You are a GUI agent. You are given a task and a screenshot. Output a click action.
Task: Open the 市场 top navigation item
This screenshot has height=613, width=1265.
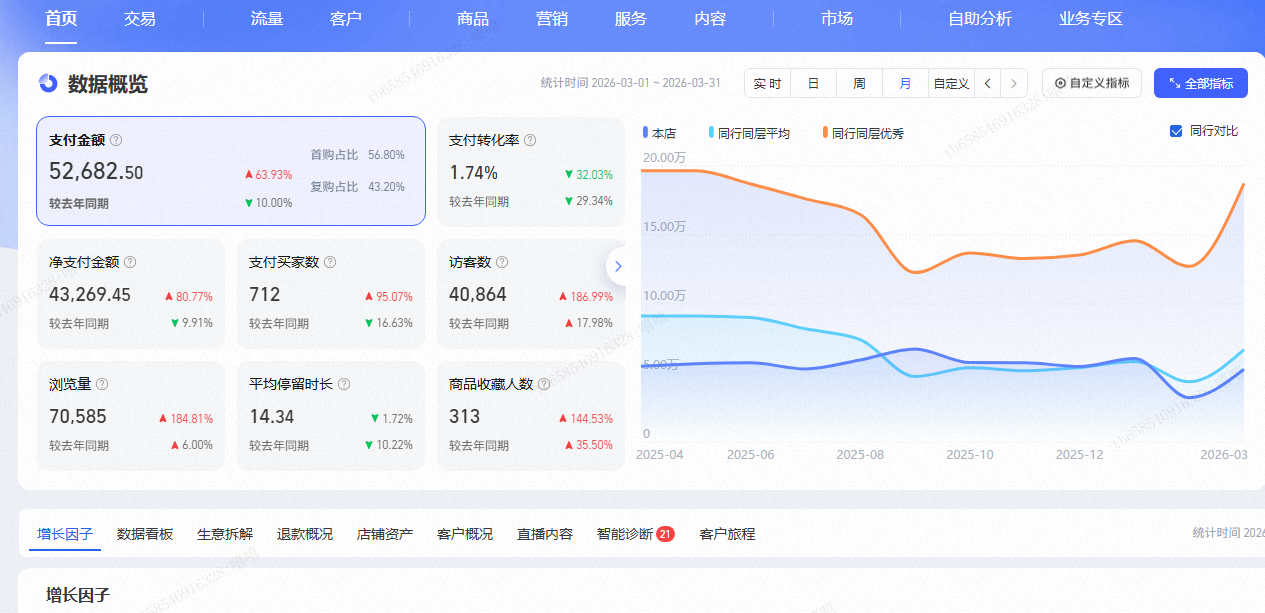[x=837, y=19]
